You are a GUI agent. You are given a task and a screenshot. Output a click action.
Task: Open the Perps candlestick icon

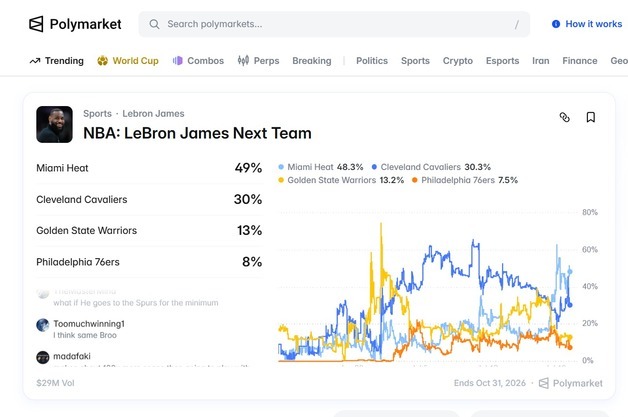coord(243,60)
